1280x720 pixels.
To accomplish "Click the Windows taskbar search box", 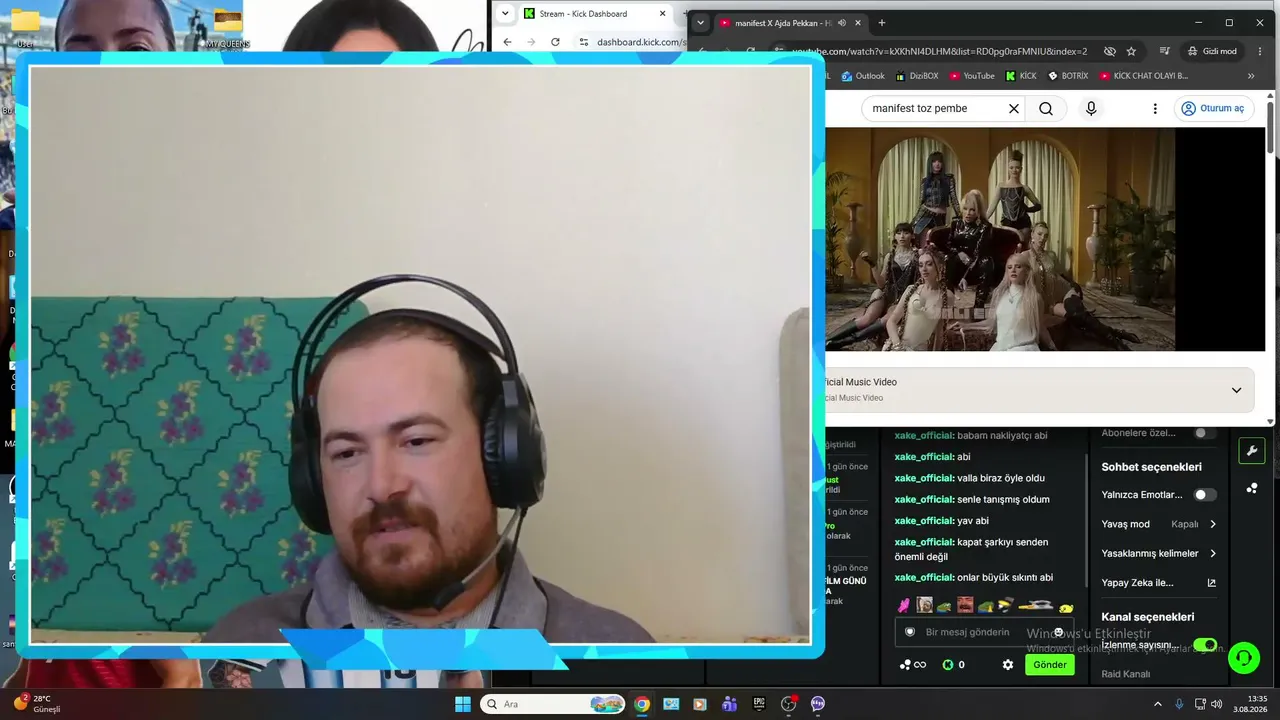I will pos(553,704).
